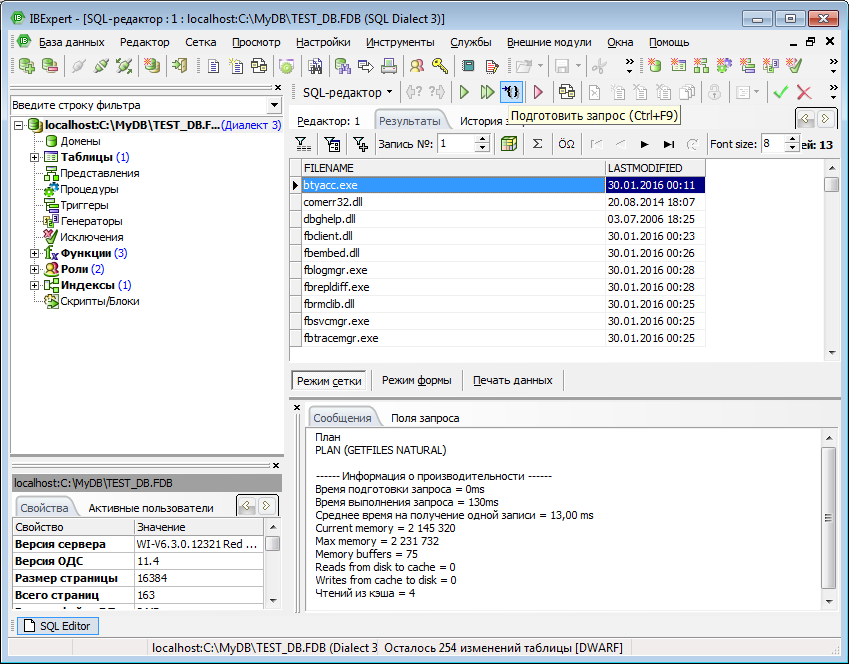Click the yellow key Grant Manager icon

tap(440, 66)
